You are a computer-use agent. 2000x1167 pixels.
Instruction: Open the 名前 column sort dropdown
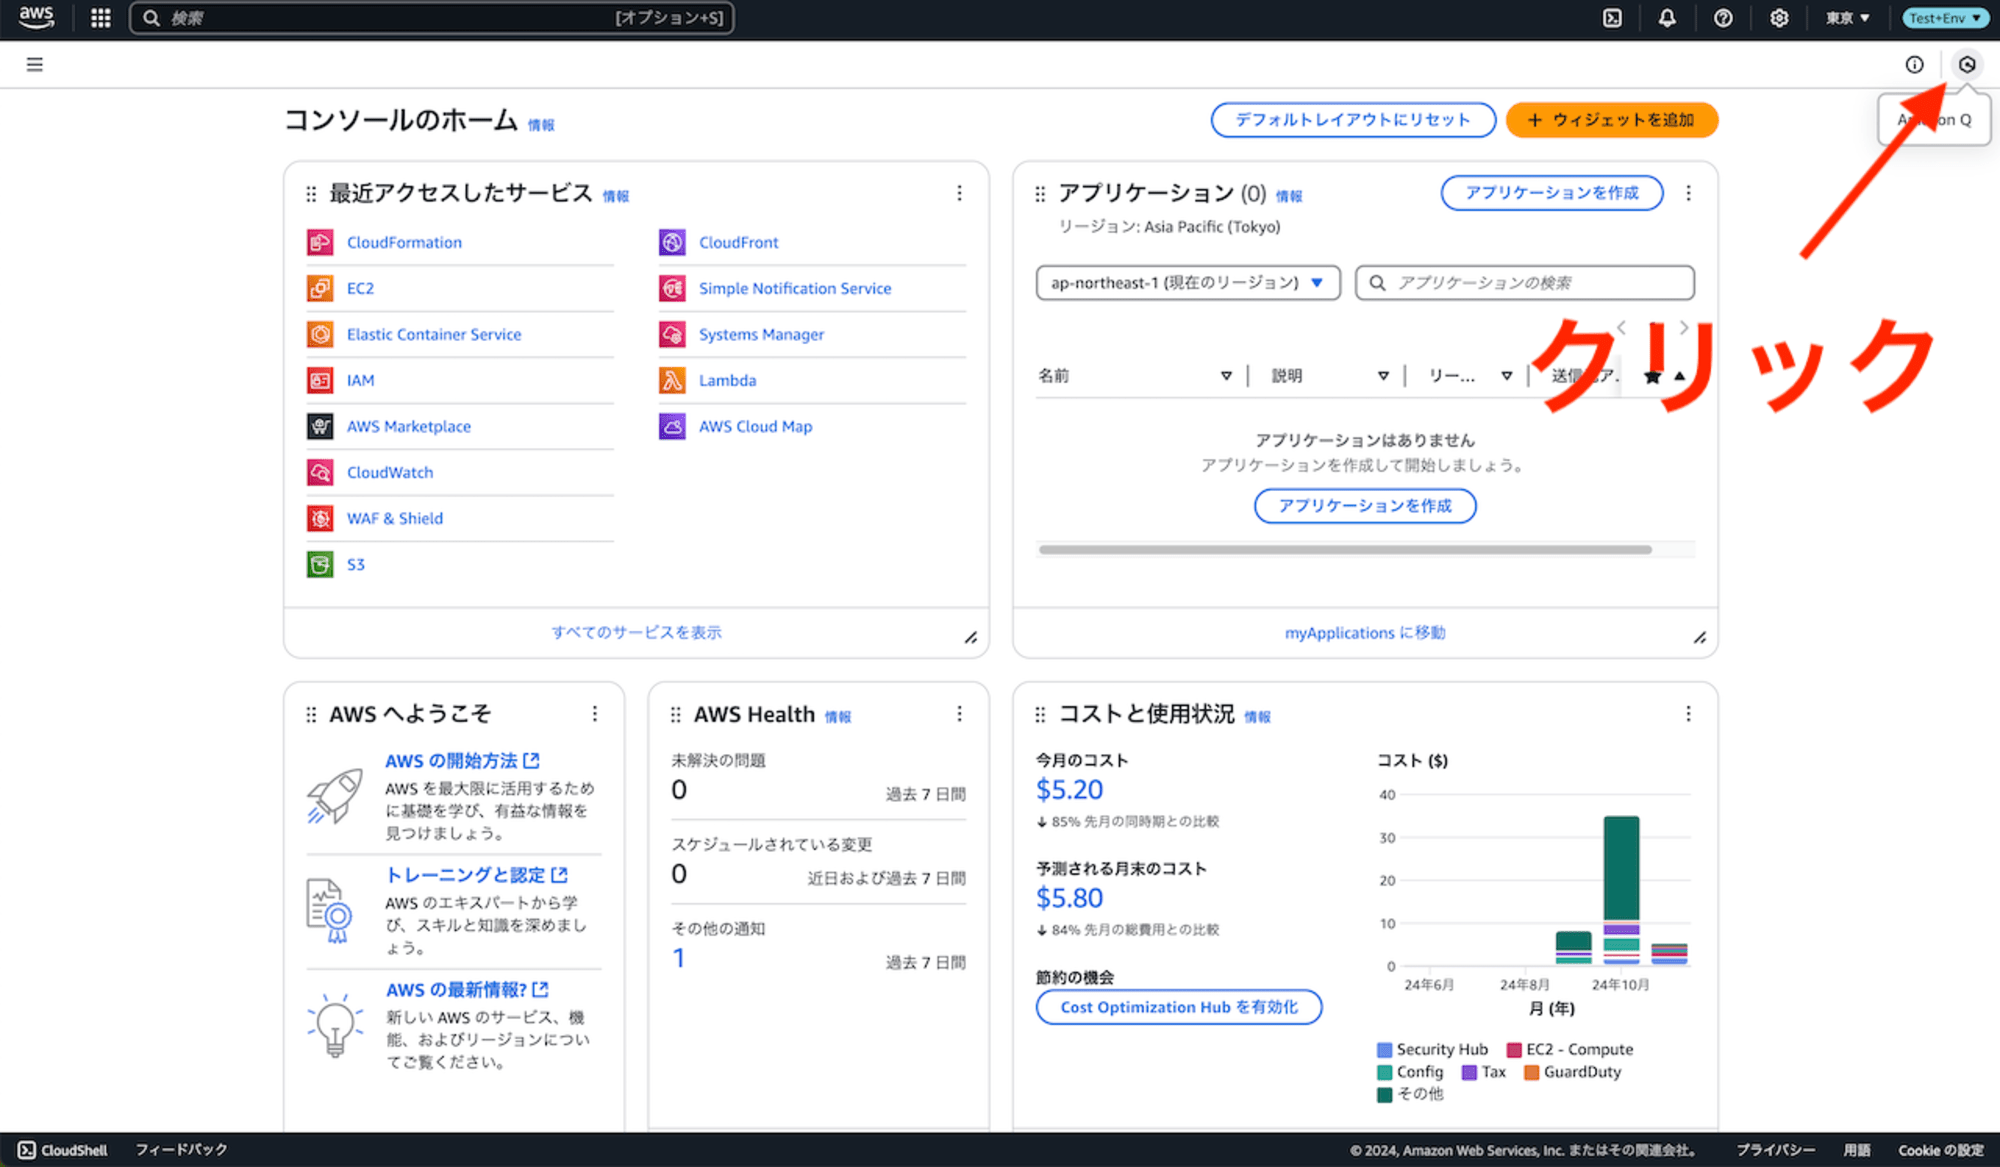click(x=1226, y=376)
